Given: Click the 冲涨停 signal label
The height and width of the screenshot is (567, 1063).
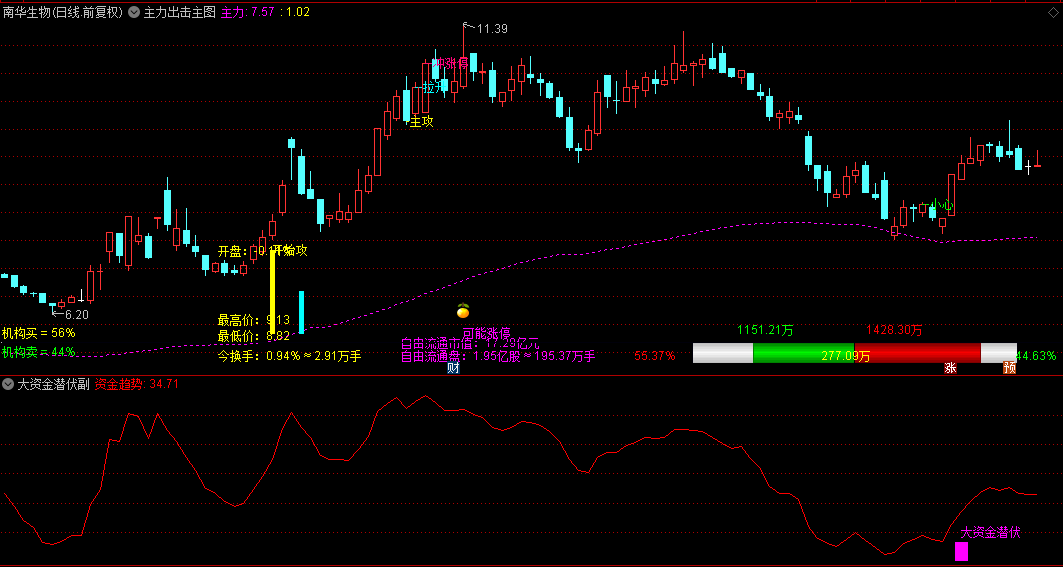Looking at the screenshot, I should pos(451,63).
